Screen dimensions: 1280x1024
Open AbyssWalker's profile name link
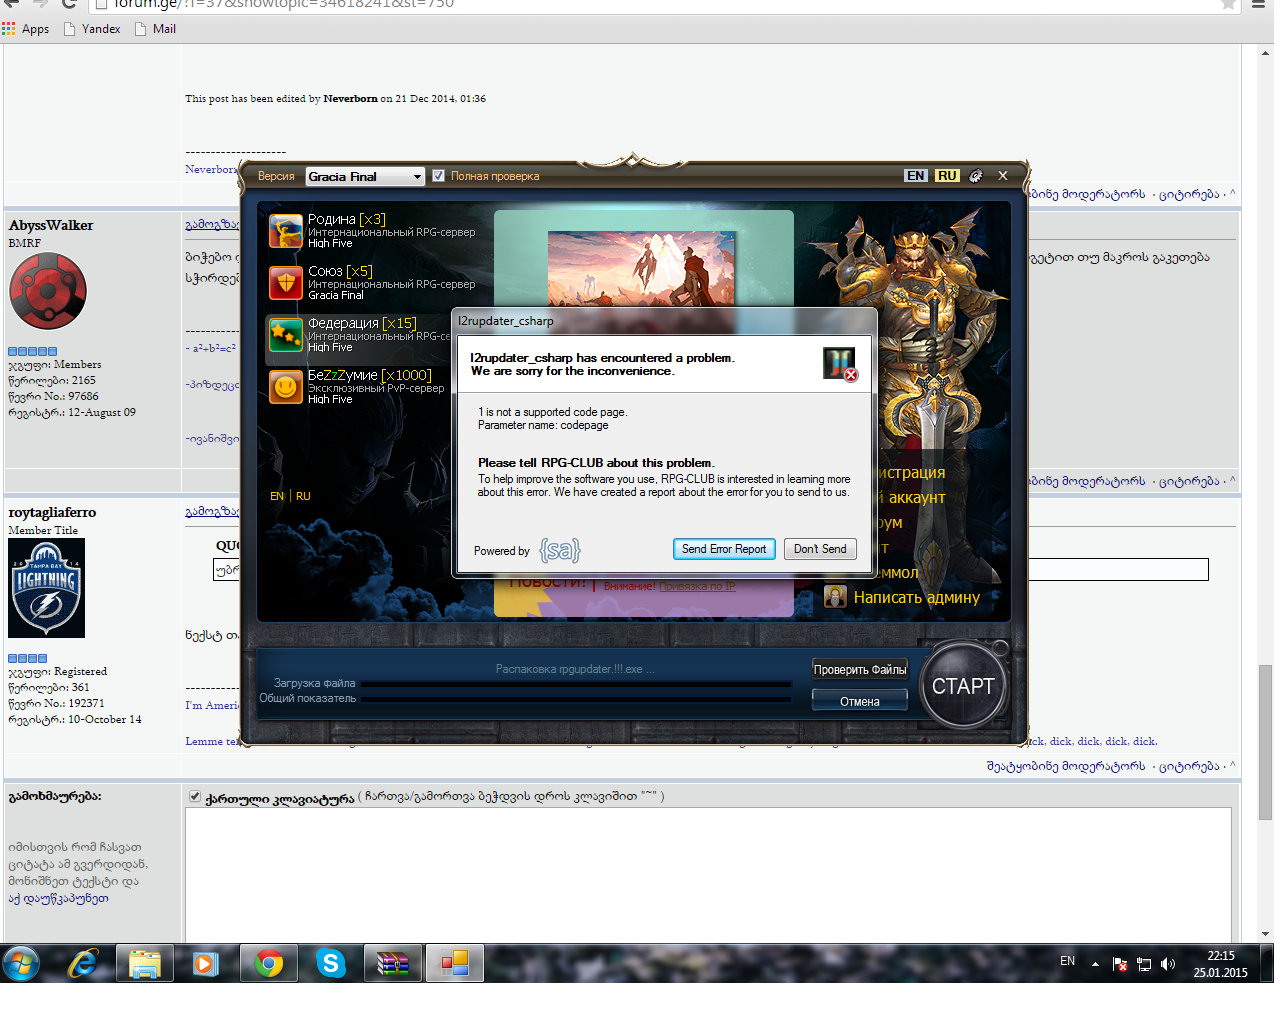tap(51, 225)
